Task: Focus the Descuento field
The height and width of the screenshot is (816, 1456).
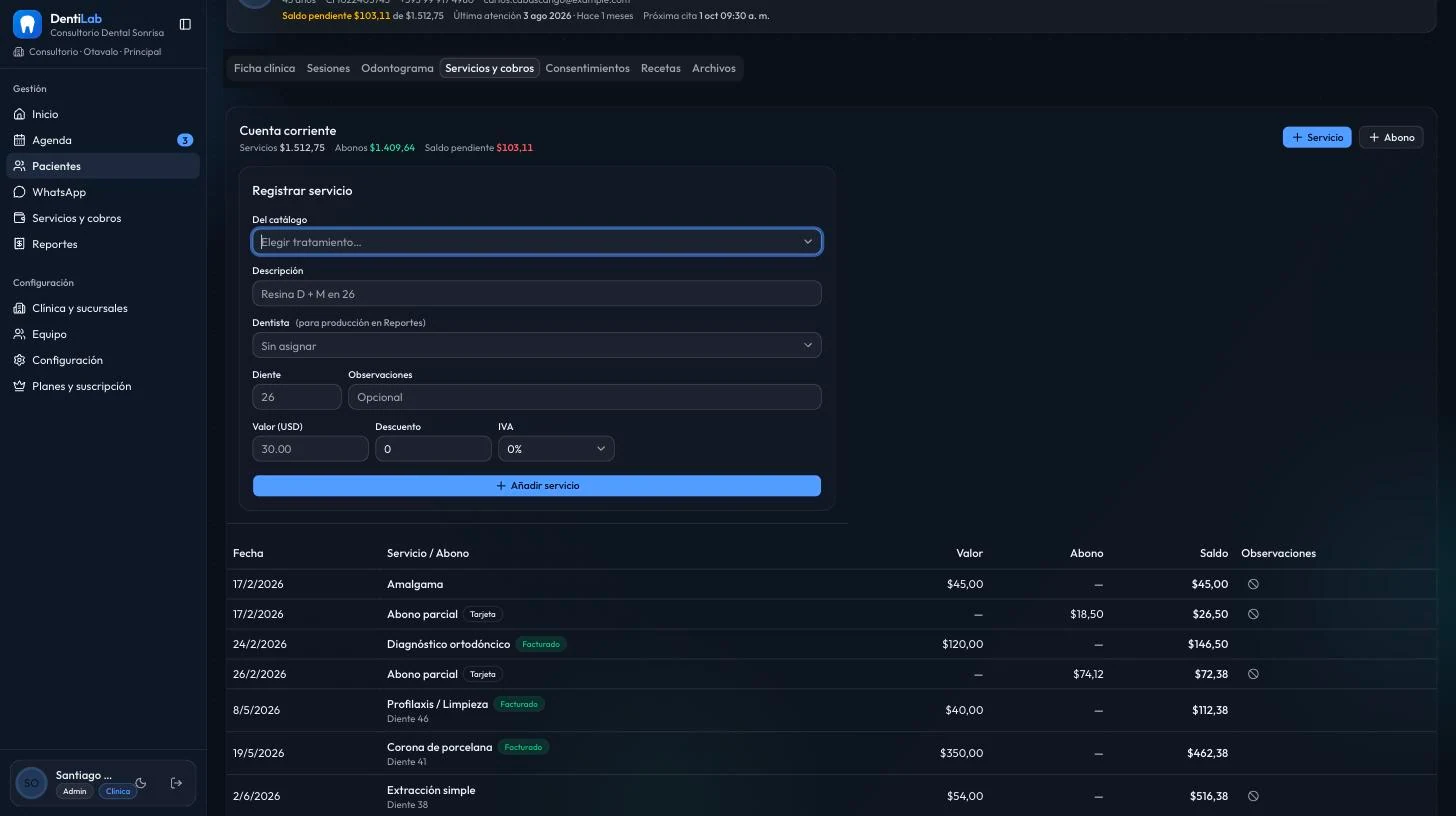Action: [434, 449]
